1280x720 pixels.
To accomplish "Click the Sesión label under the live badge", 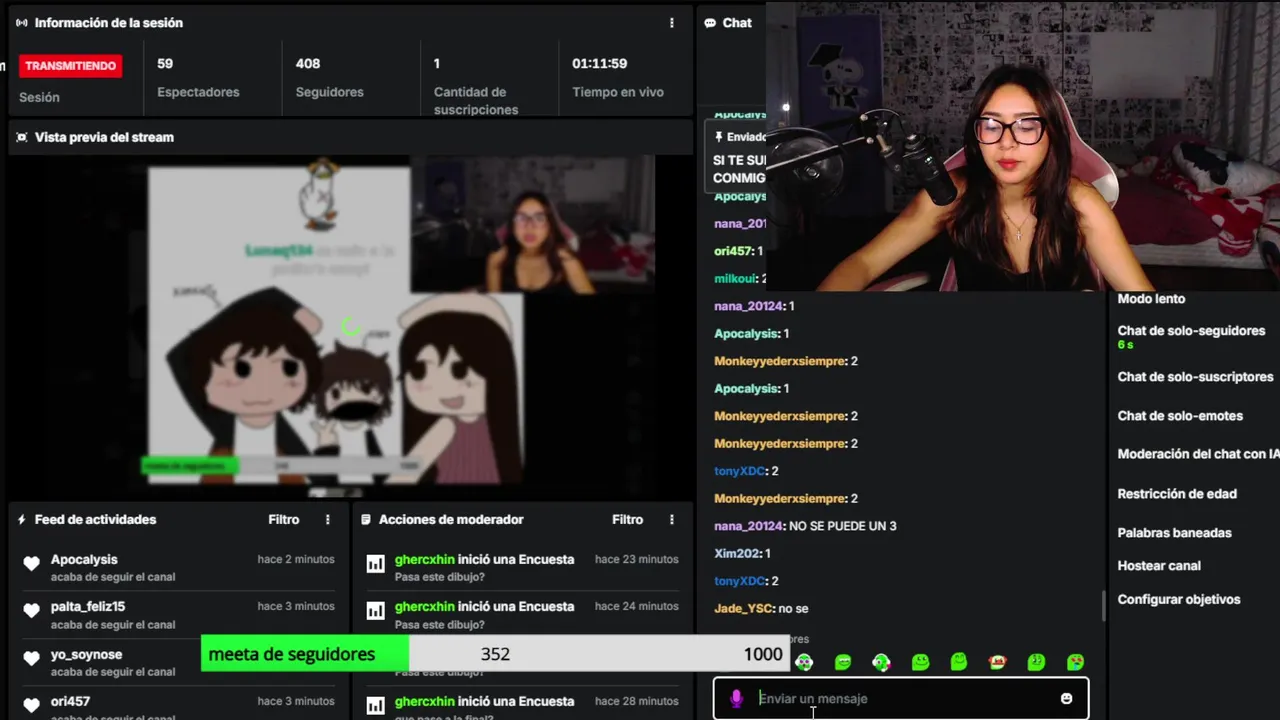I will pos(39,98).
